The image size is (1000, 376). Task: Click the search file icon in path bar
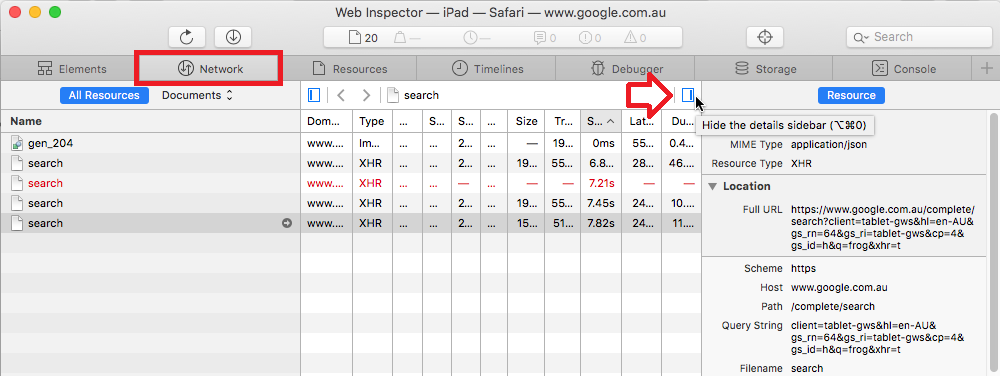click(393, 96)
